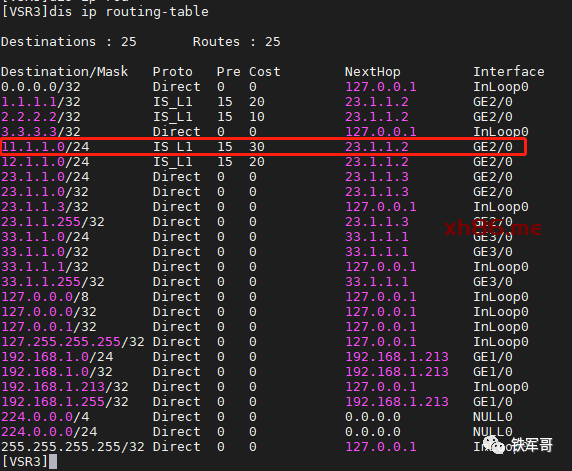Click the 'Interface' column header

(509, 72)
